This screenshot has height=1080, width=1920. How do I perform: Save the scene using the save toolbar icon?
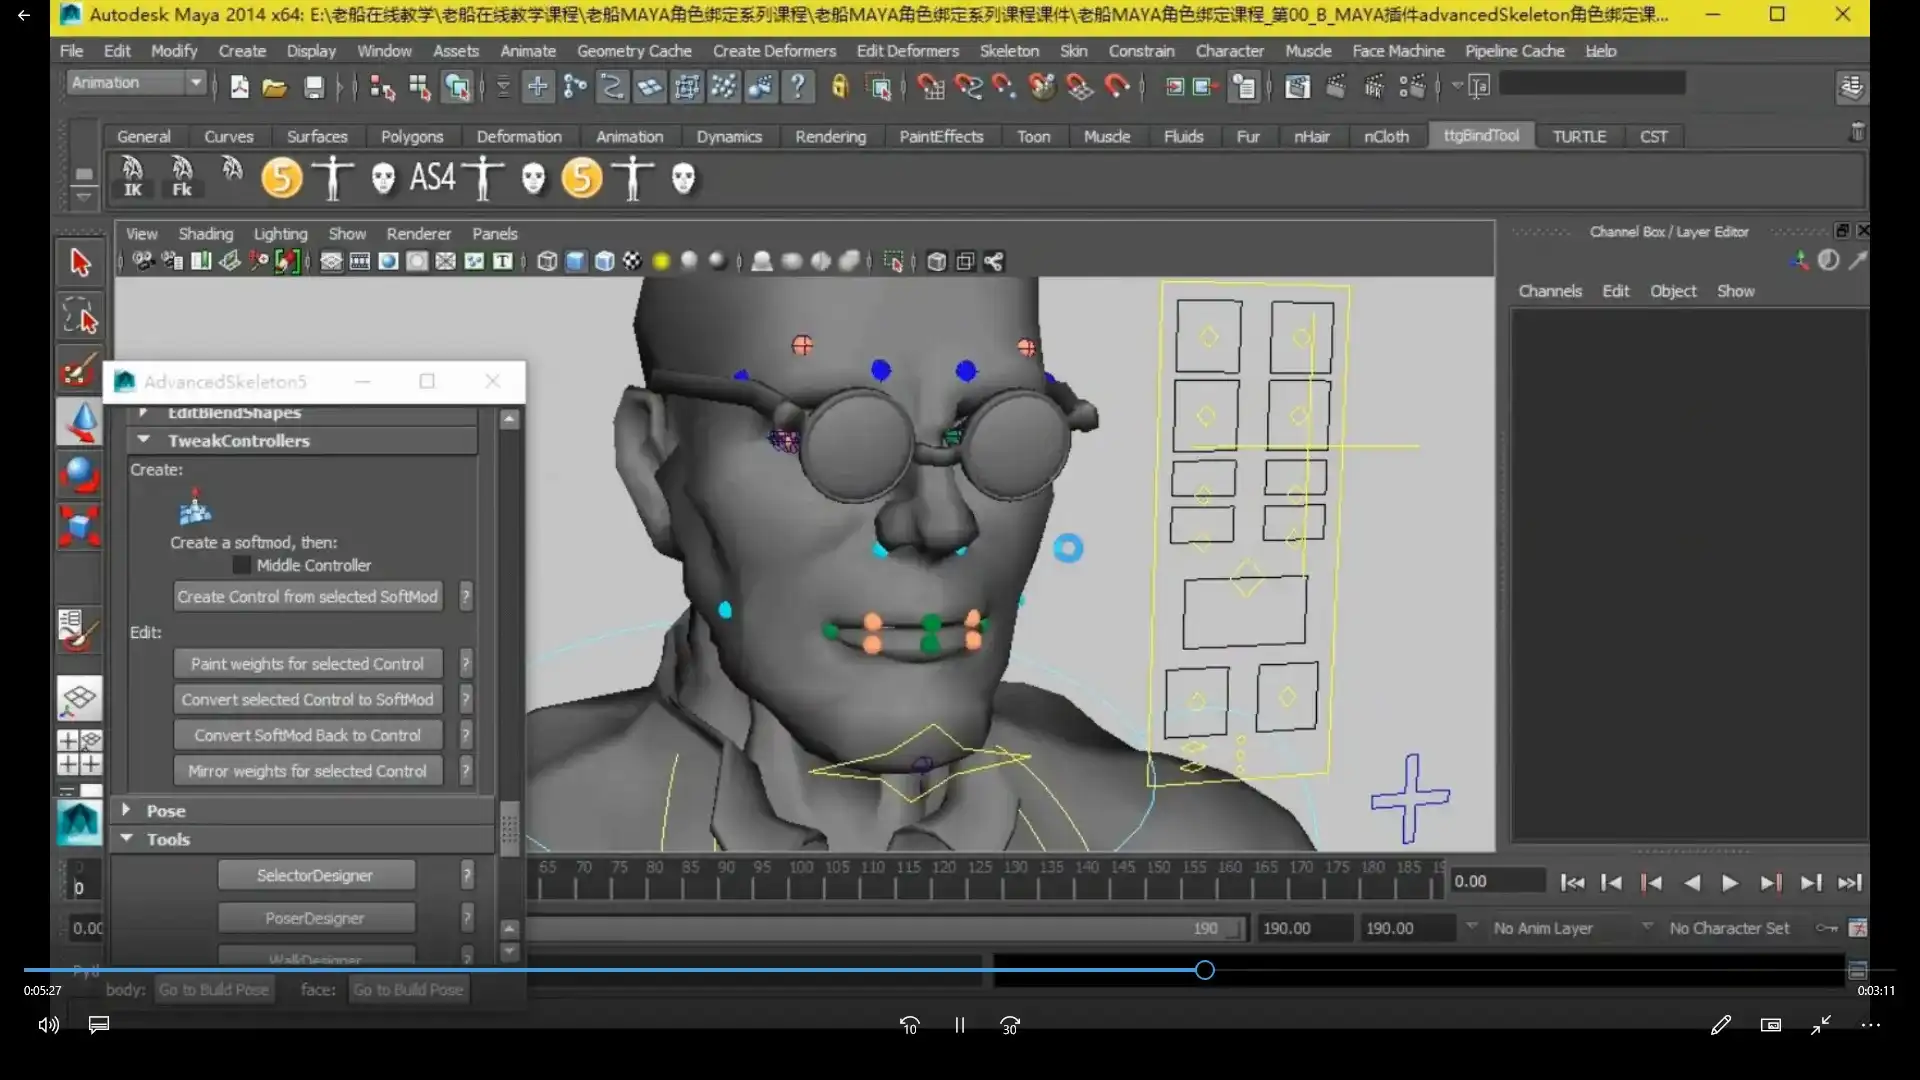tap(314, 87)
